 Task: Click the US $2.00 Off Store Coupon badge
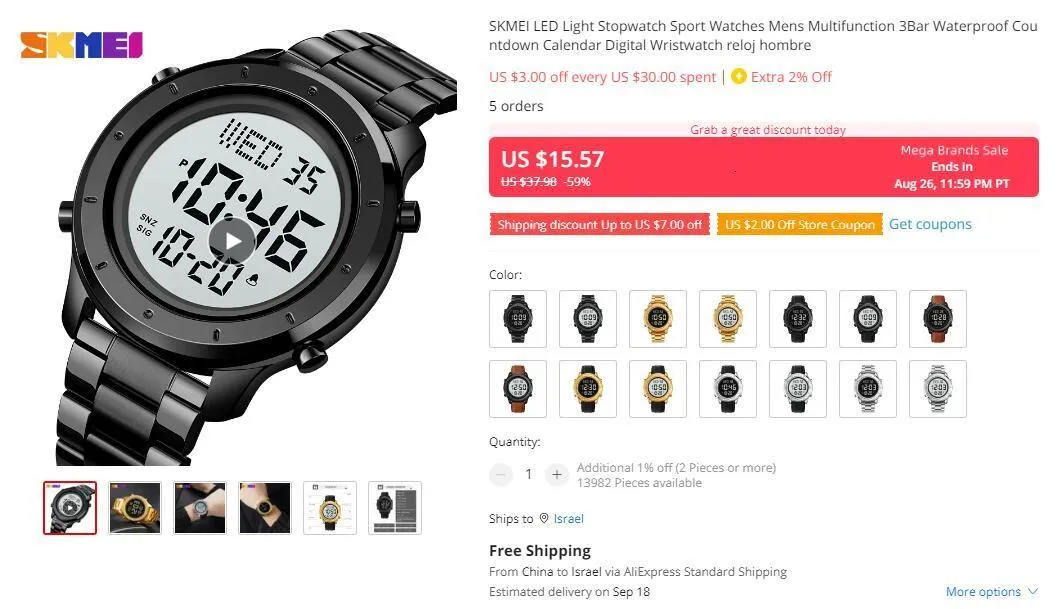(800, 224)
